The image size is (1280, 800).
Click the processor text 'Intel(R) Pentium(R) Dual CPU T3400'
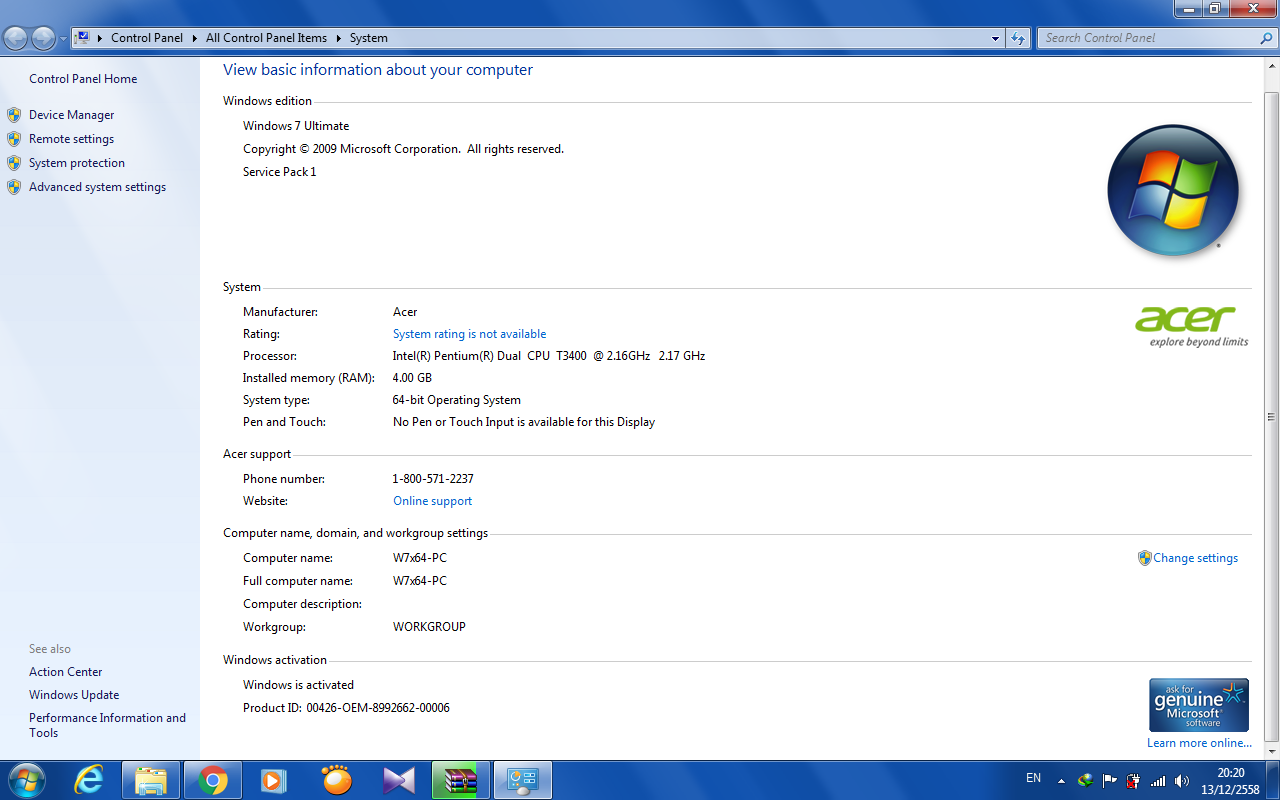490,356
